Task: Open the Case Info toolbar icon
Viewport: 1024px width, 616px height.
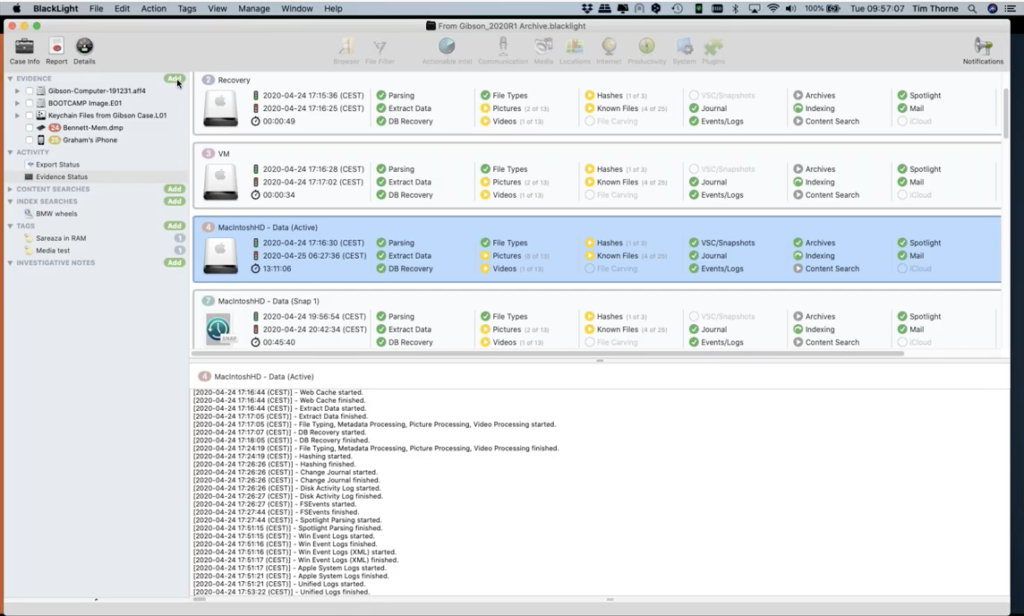Action: click(25, 46)
